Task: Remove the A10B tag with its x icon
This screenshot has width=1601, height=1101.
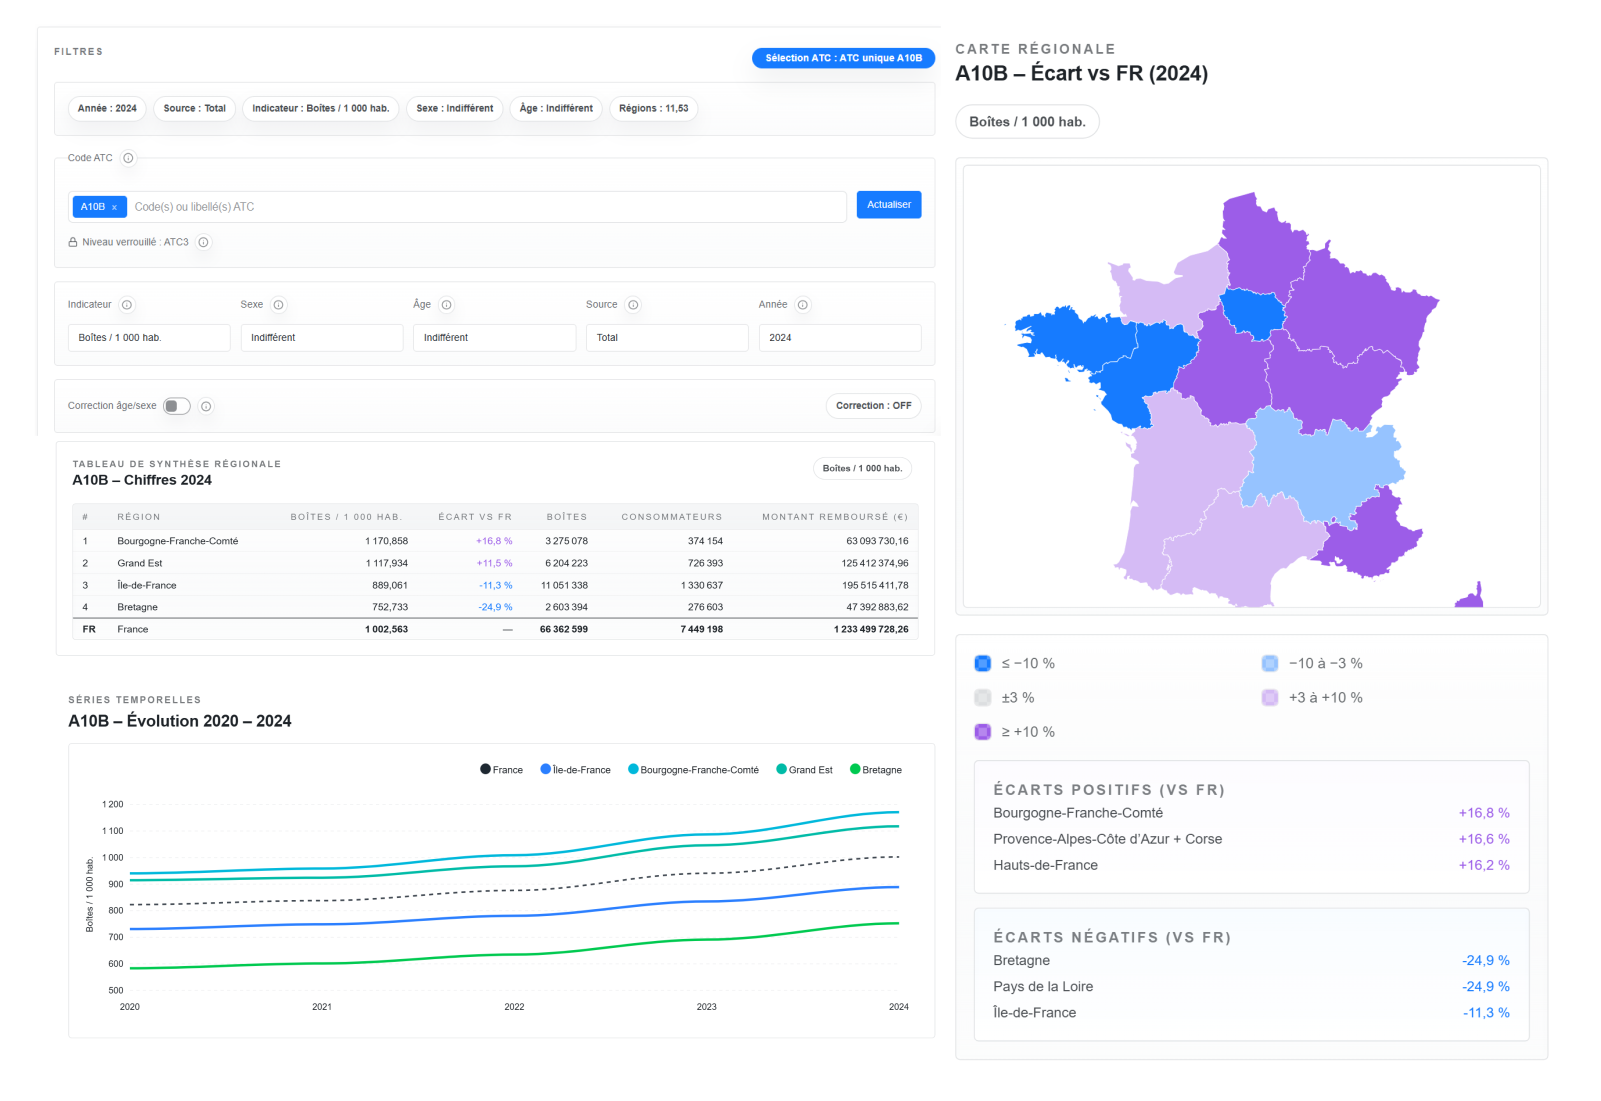Action: click(x=114, y=207)
